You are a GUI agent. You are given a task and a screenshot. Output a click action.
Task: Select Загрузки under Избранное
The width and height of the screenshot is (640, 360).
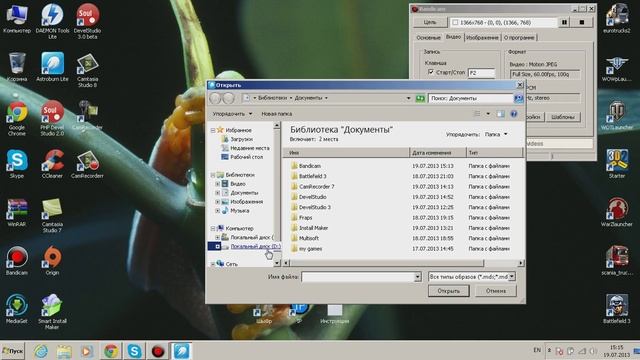point(242,139)
